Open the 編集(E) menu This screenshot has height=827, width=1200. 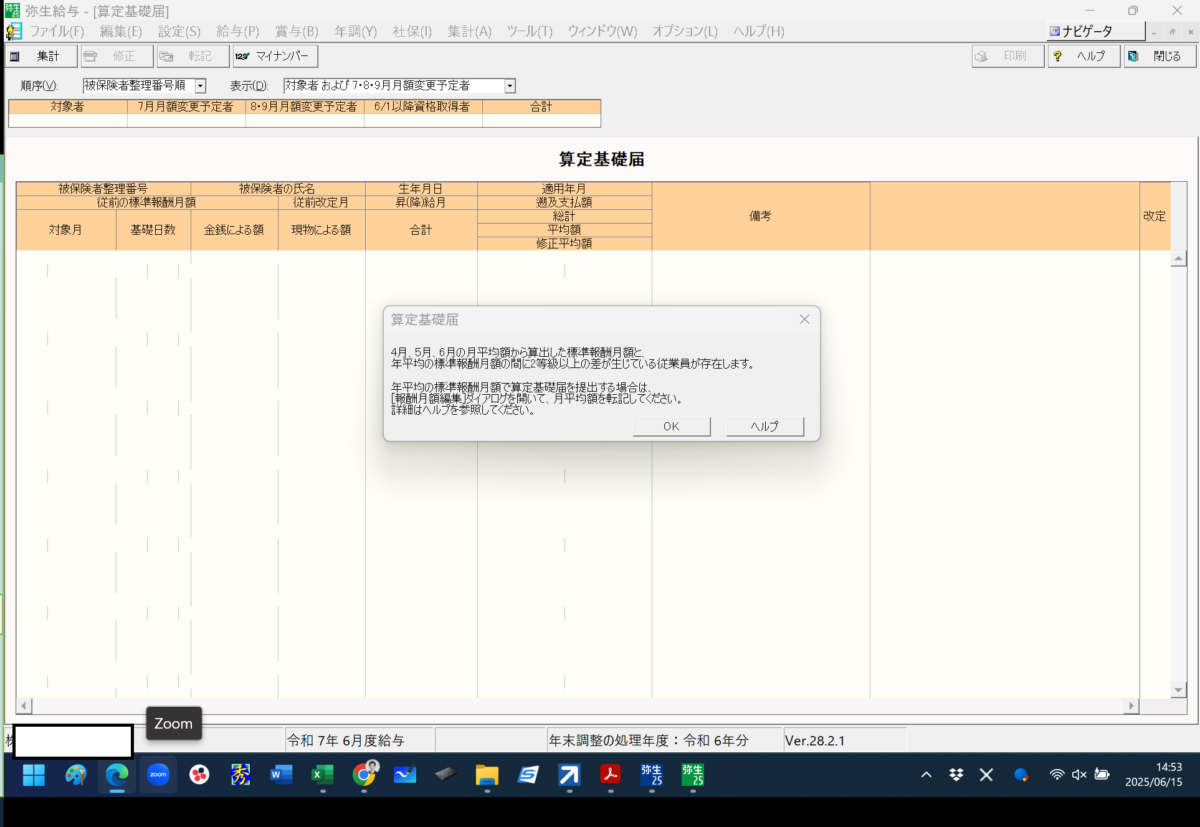coord(121,31)
